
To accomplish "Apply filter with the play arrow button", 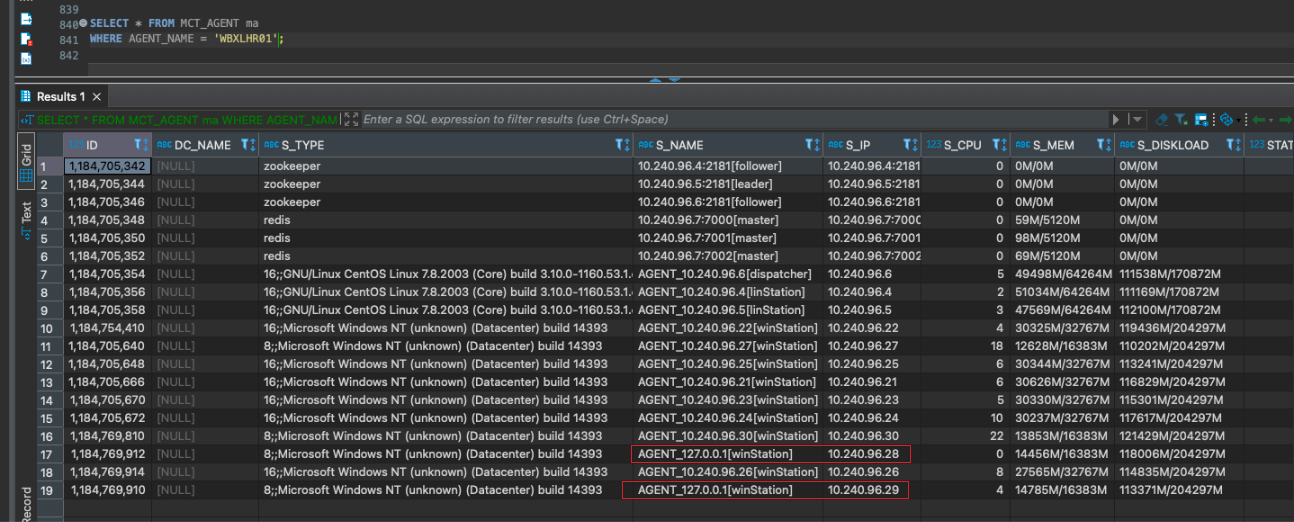I will click(1116, 119).
